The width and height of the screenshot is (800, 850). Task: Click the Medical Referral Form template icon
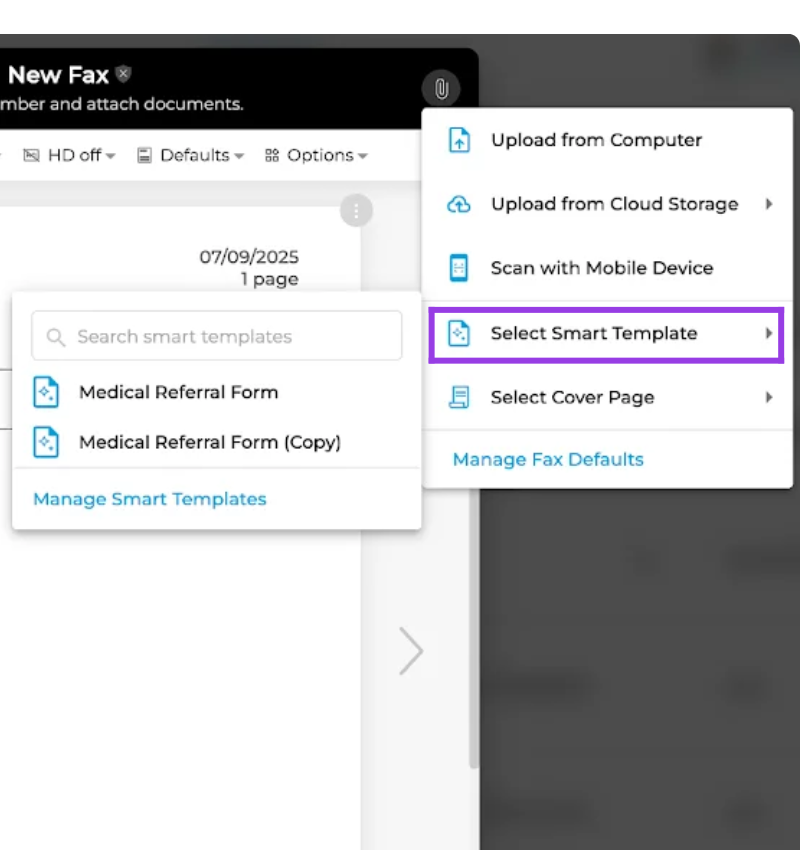[x=46, y=392]
